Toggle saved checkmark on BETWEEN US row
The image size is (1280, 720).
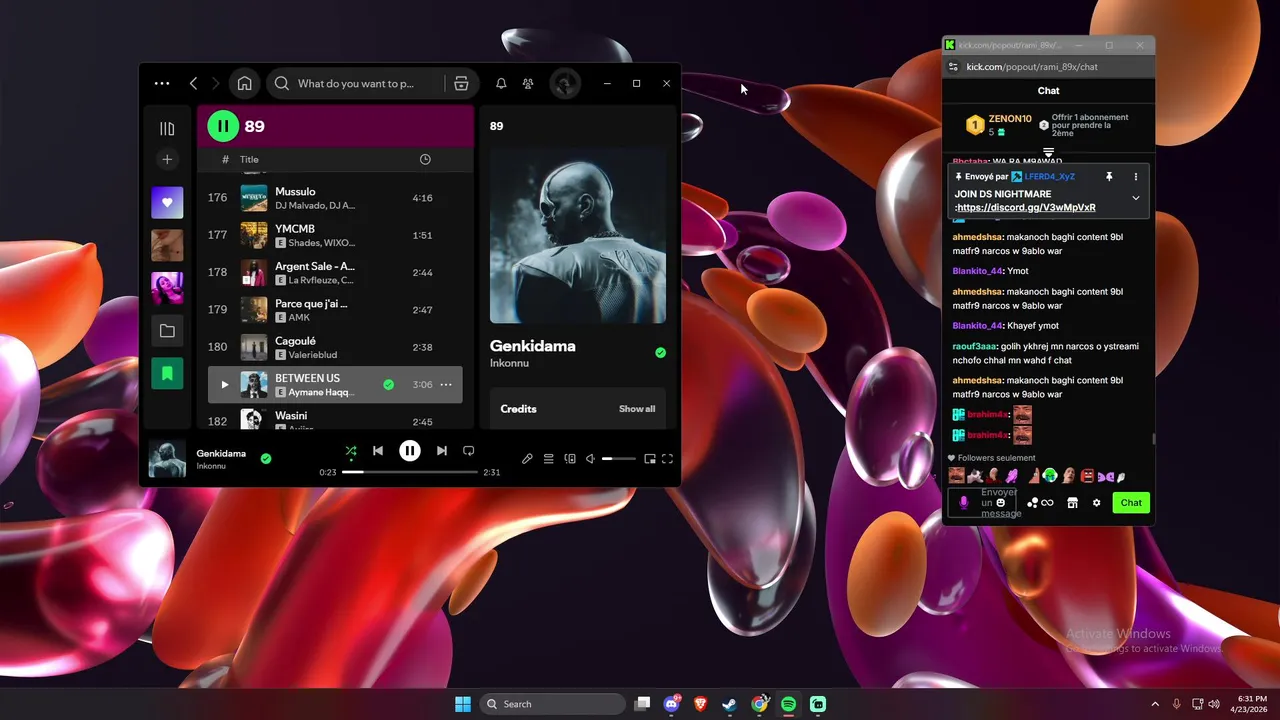(388, 385)
